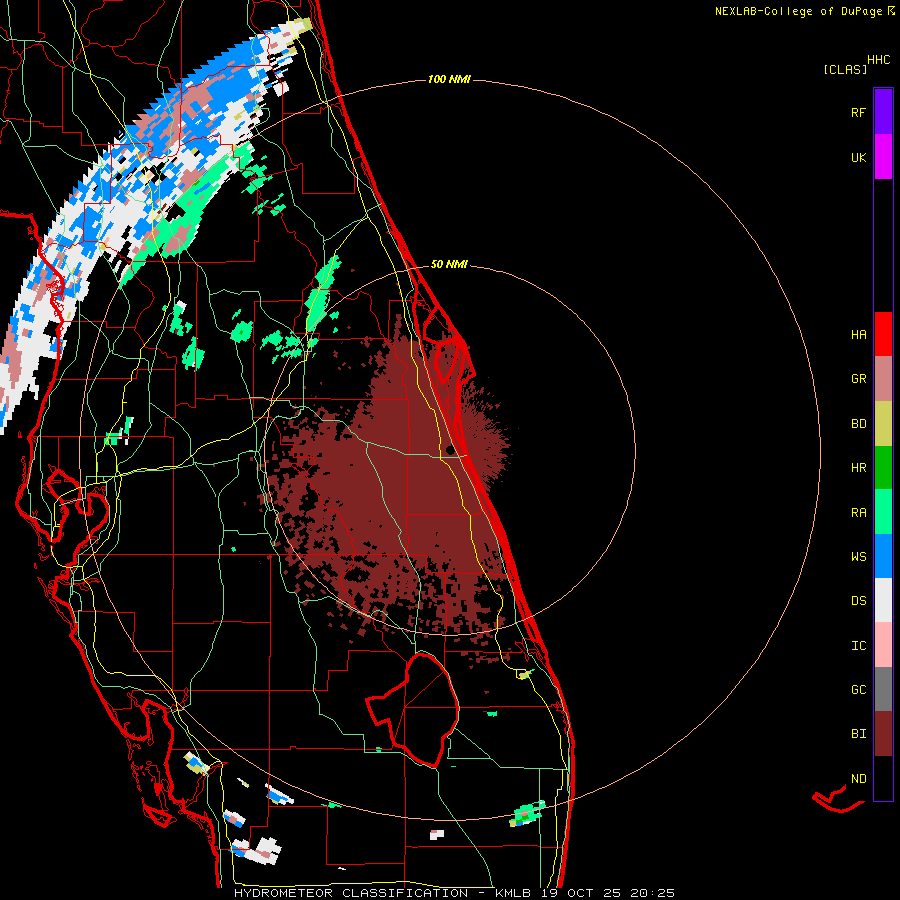
Task: Click the [CLAS] unit label
Action: pos(845,69)
